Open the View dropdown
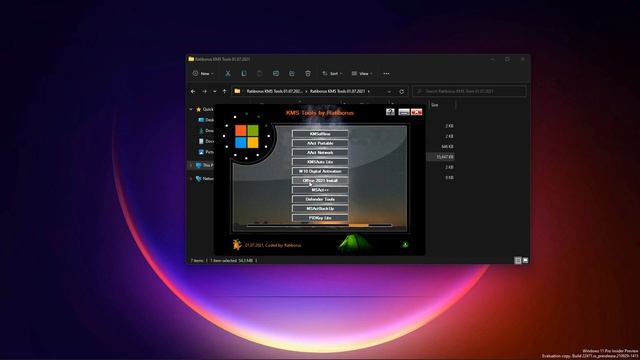 coord(362,73)
